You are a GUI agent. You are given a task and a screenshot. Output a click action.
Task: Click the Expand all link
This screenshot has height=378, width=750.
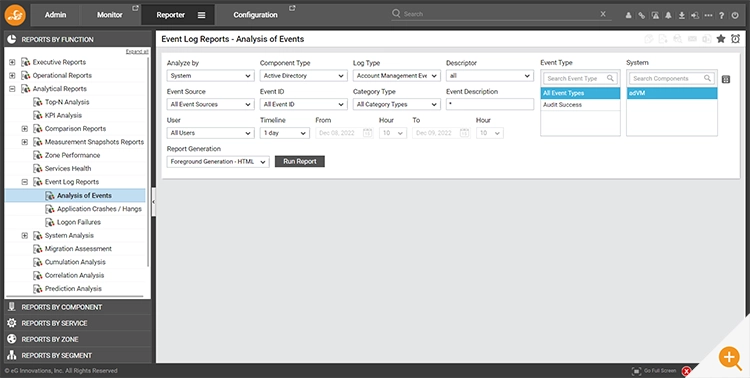coord(137,51)
